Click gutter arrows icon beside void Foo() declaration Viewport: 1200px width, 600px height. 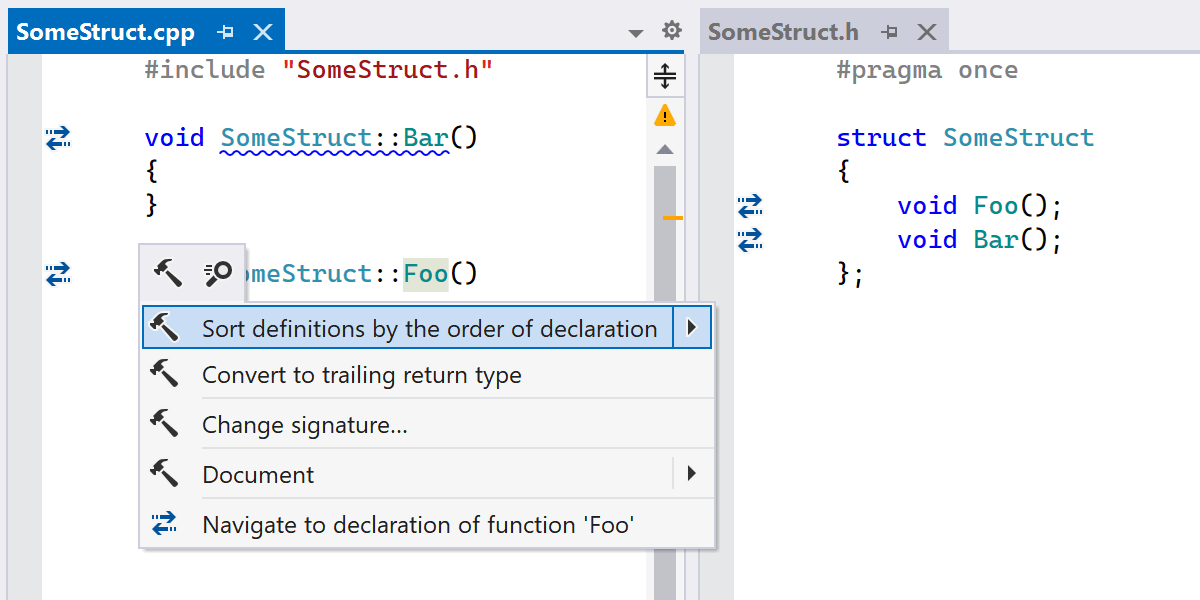750,206
